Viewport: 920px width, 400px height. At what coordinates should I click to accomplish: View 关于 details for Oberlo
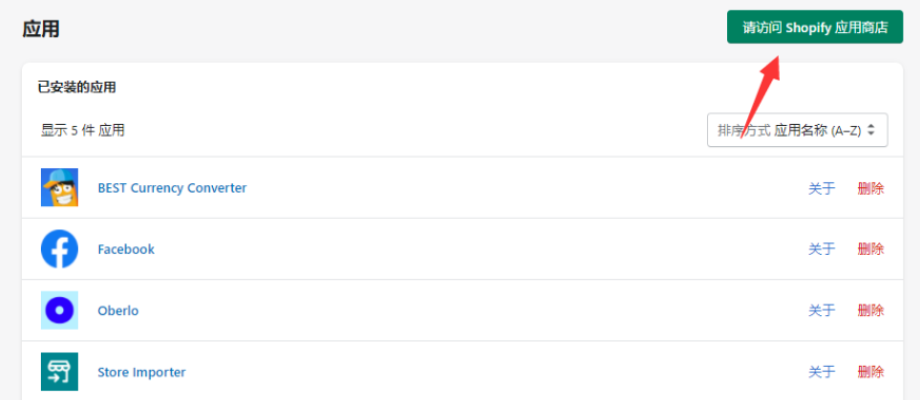click(821, 310)
